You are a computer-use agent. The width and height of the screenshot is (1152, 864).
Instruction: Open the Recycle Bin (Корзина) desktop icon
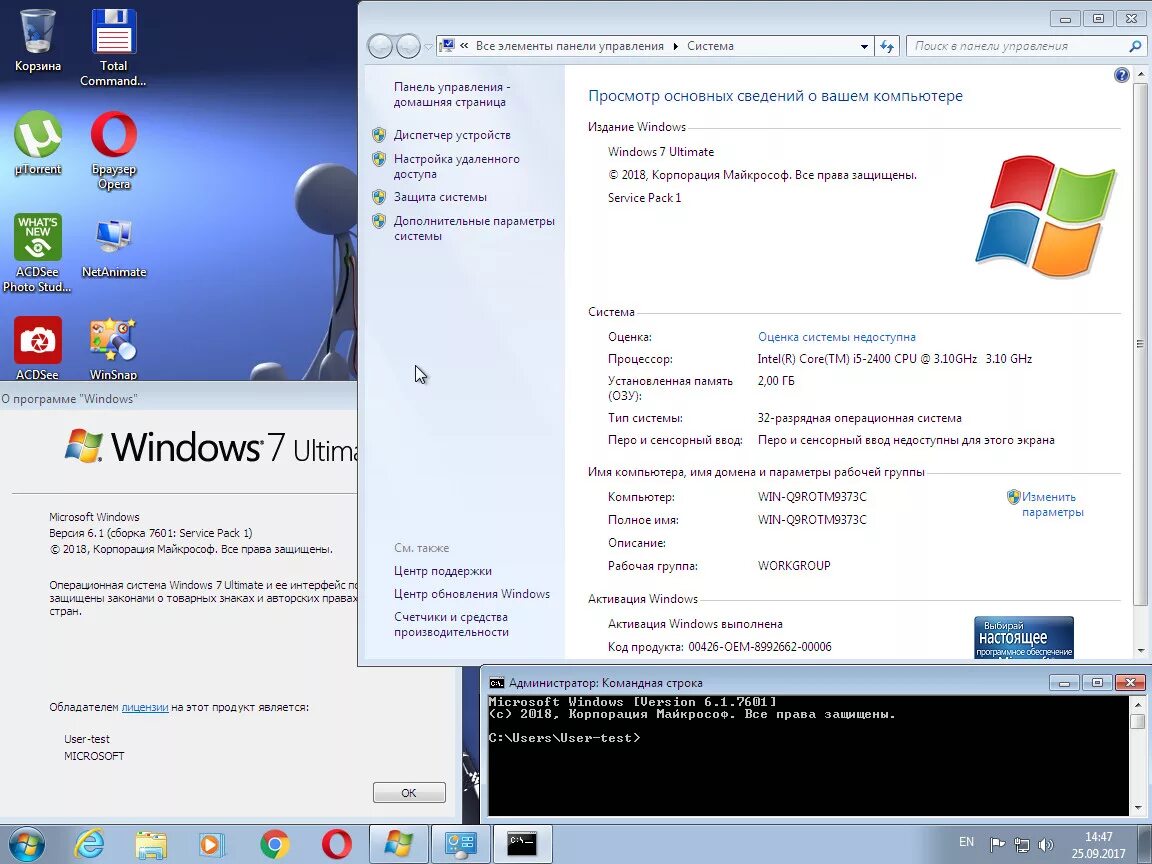[37, 40]
